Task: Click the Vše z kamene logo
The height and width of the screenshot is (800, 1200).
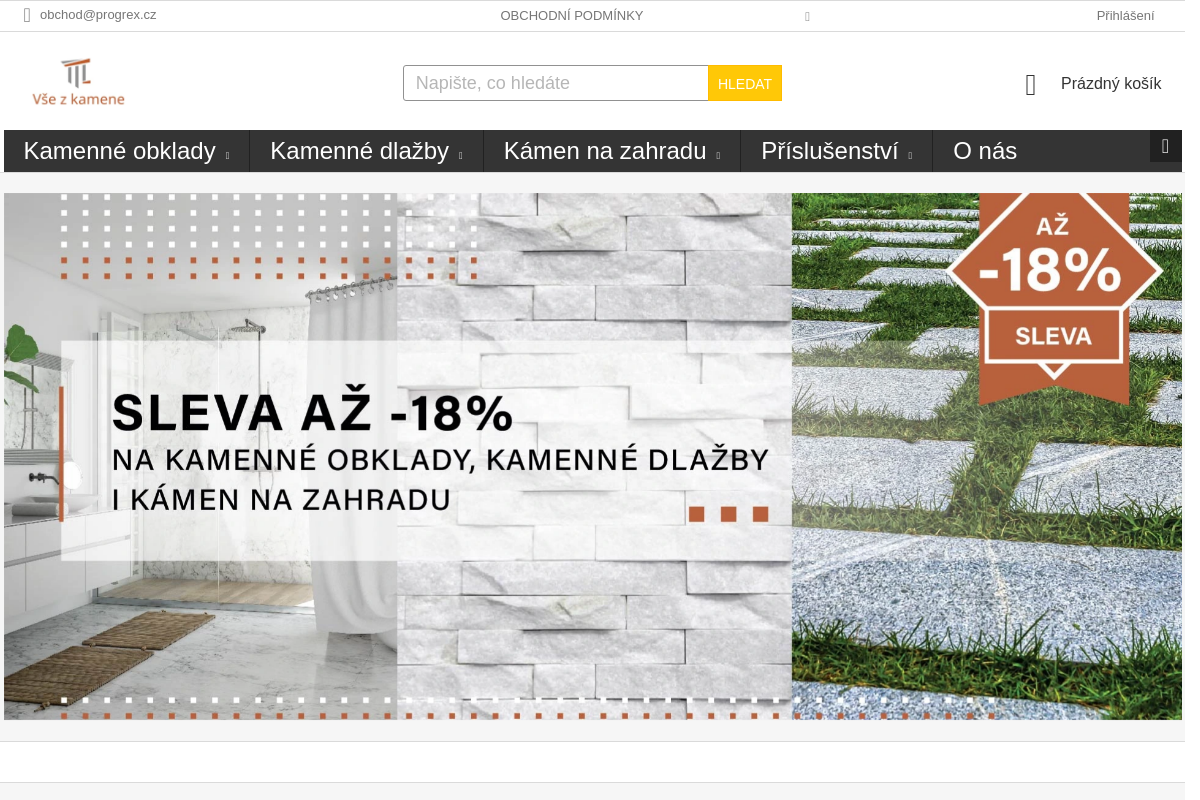Action: coord(79,81)
